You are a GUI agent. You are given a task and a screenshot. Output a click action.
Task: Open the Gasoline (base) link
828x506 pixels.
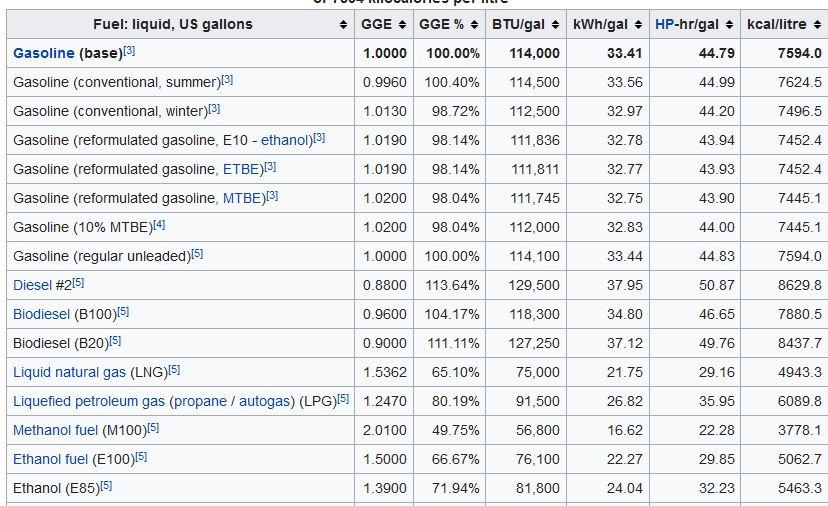pyautogui.click(x=44, y=53)
